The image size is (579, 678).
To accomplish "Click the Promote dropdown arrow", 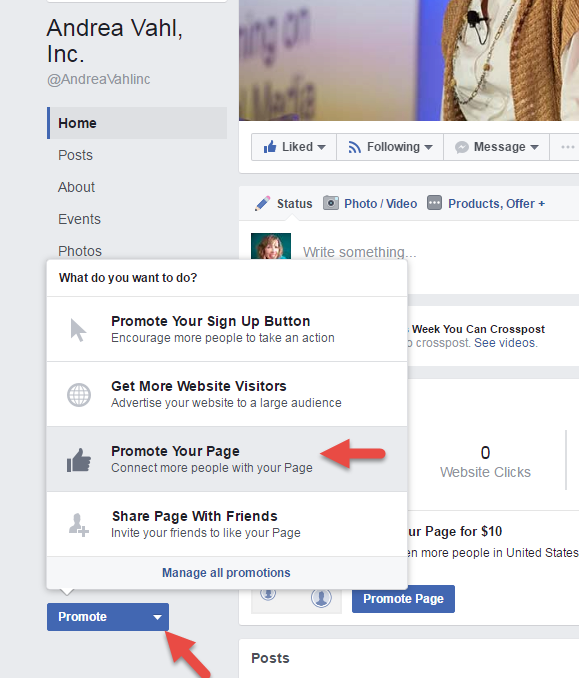I will pos(157,617).
